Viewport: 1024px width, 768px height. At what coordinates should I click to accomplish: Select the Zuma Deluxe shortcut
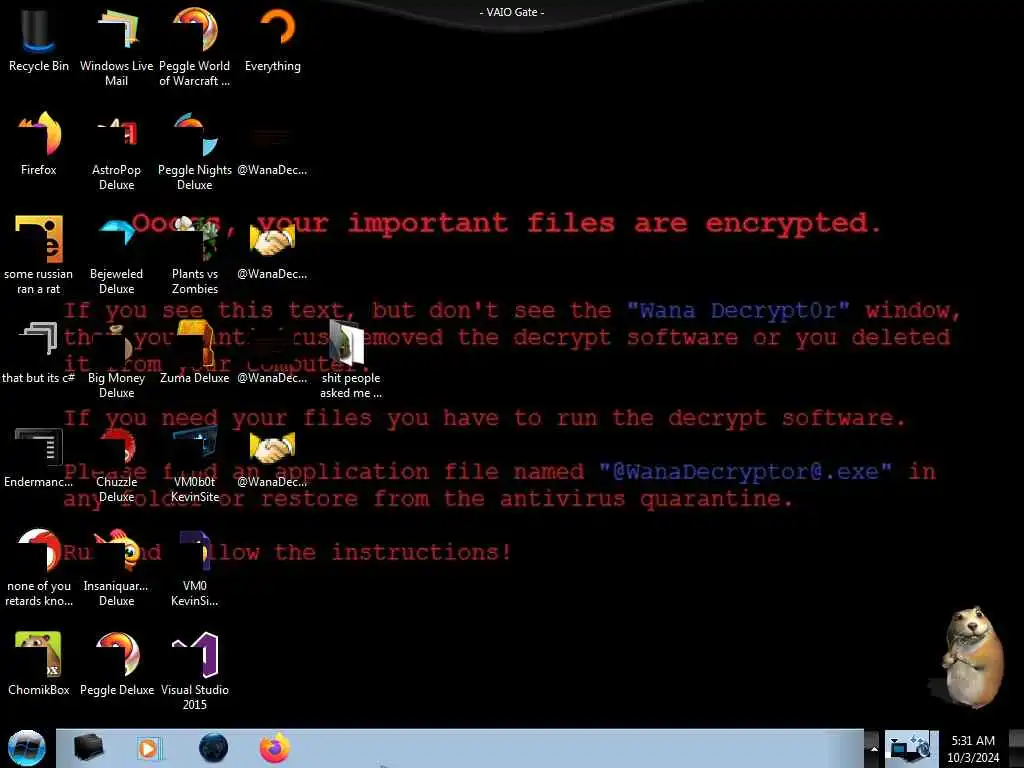(195, 353)
